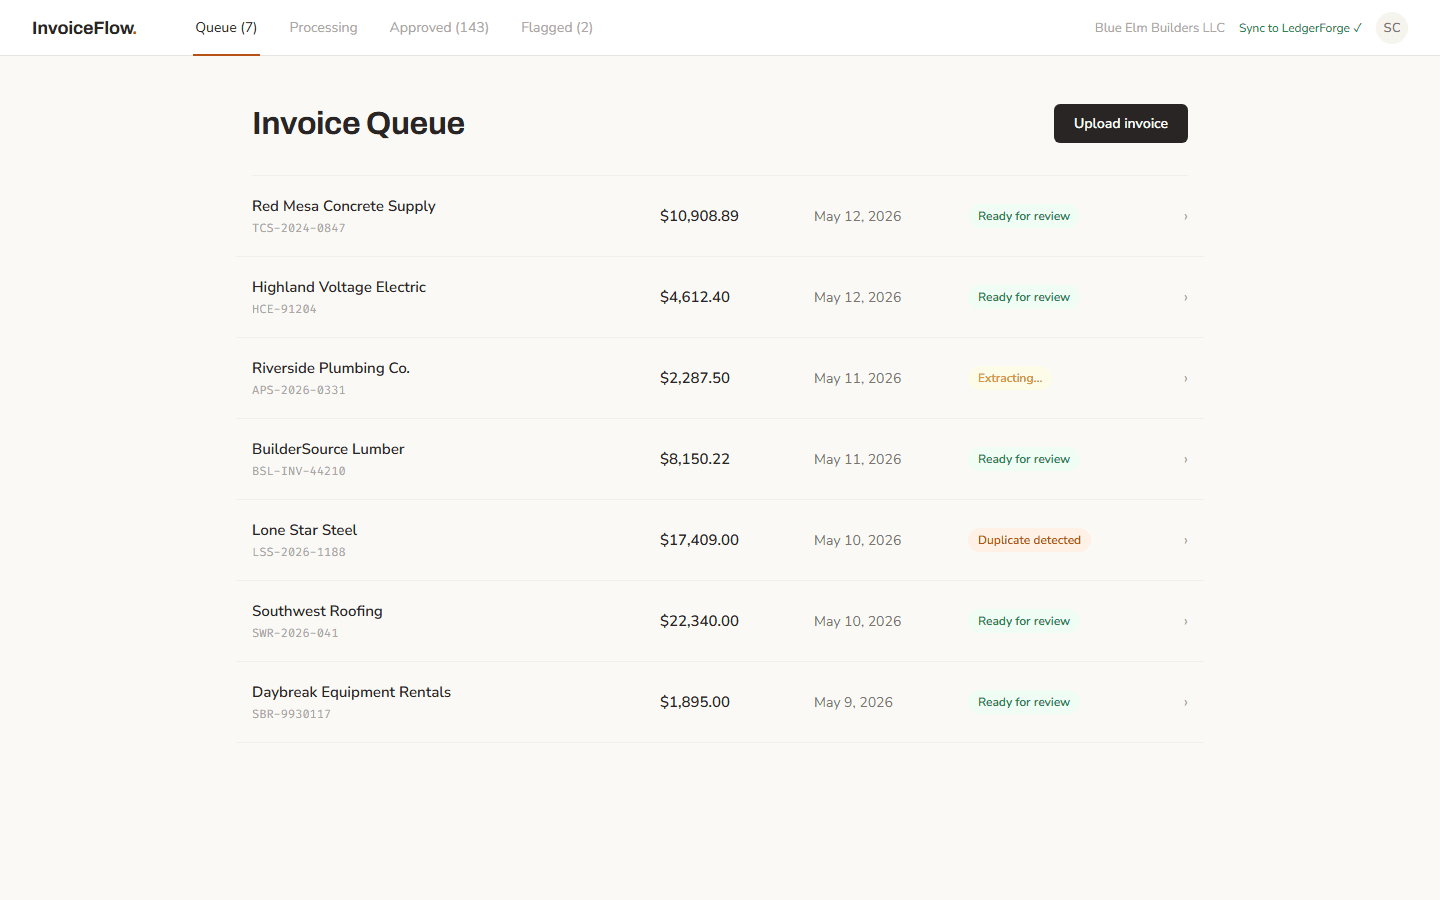
Task: Open the Highland Voltage Electric invoice
Action: point(720,297)
